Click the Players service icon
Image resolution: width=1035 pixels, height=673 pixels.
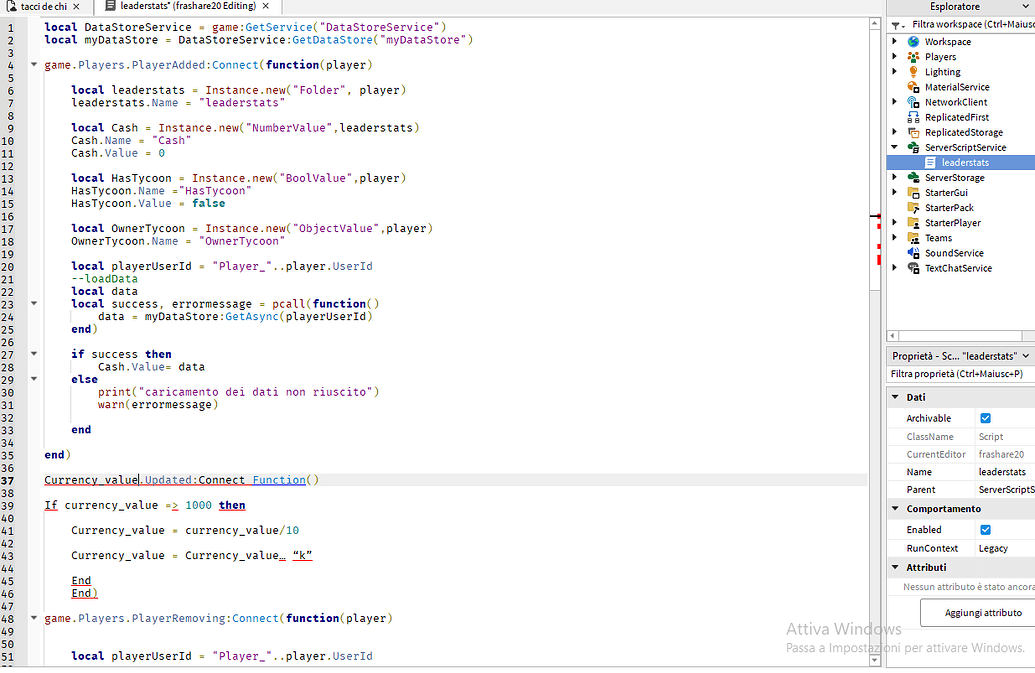914,57
